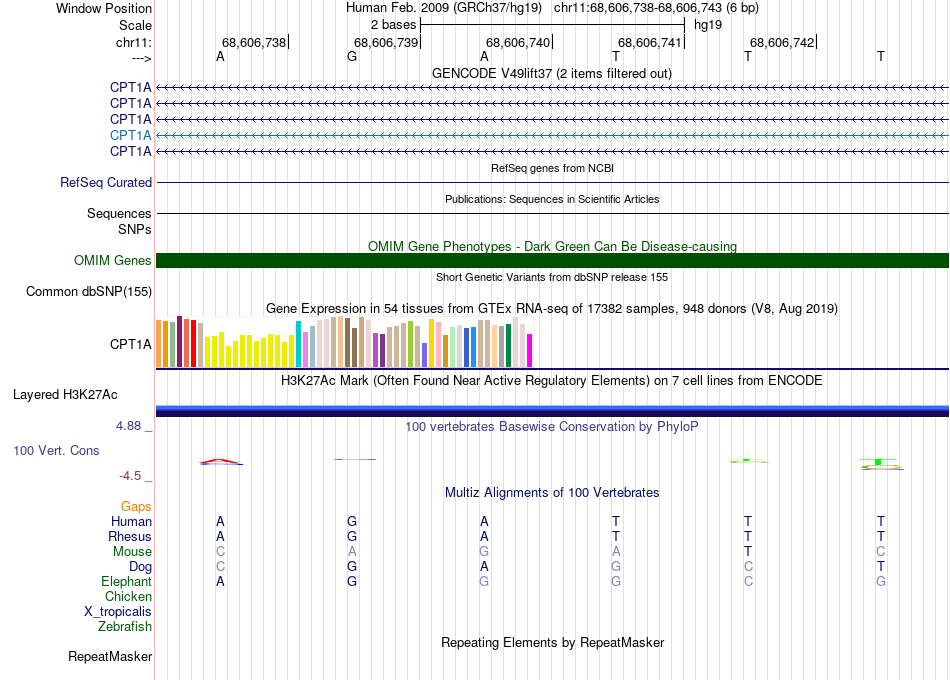
Task: Select the Human alignment row label
Action: coord(131,521)
